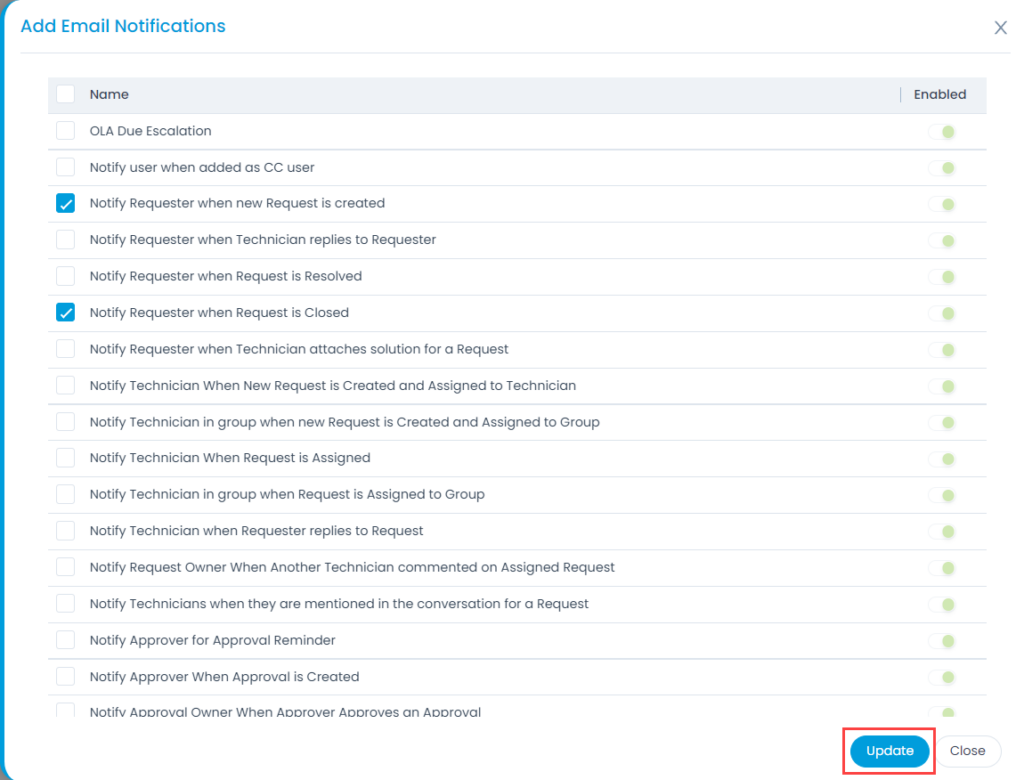
Task: Click 'Notify Technician when Requester replies to Request' text
Action: 256,531
